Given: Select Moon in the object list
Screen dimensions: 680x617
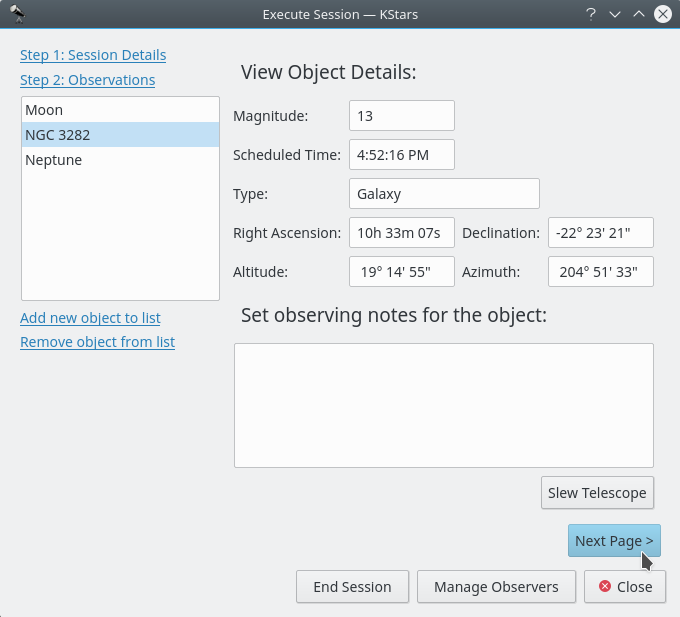Looking at the screenshot, I should 44,110.
